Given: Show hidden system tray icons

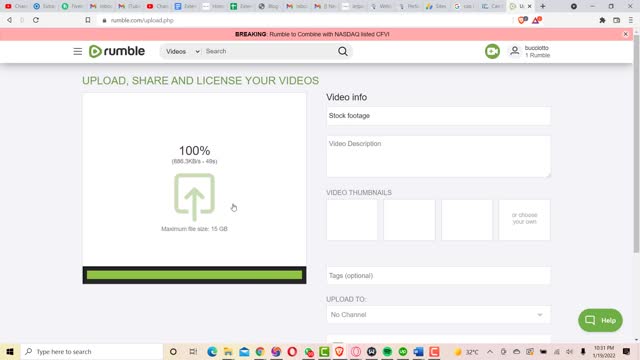Looking at the screenshot, I should tap(490, 351).
